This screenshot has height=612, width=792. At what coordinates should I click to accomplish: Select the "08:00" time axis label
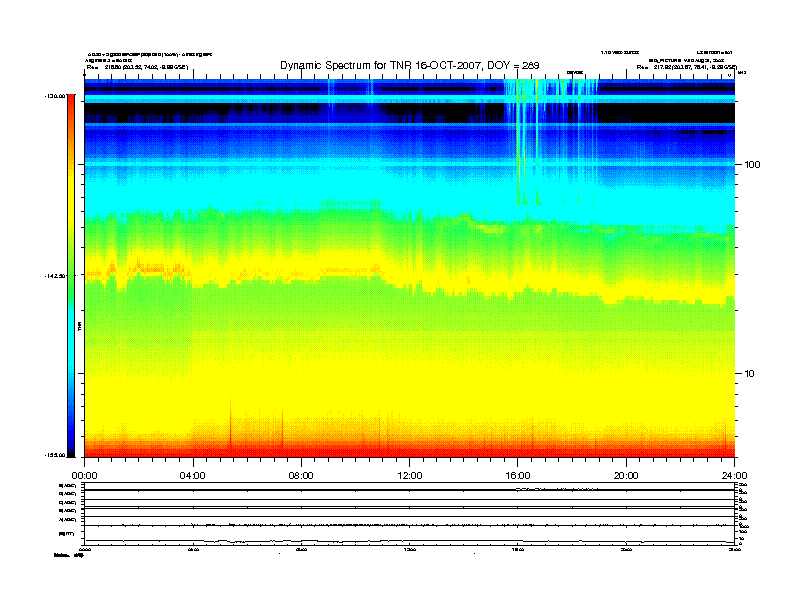pyautogui.click(x=301, y=476)
